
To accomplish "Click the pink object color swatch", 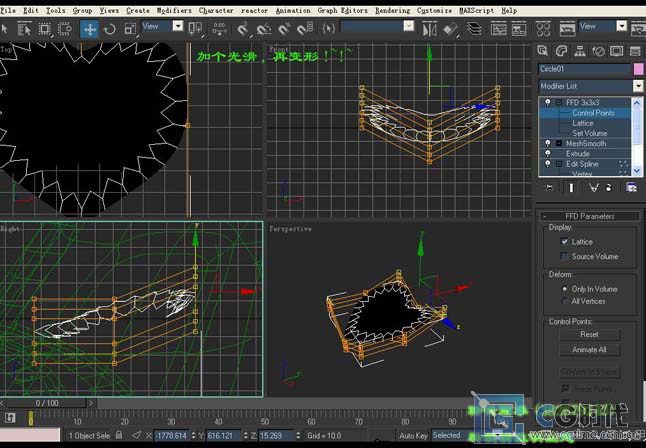I will pyautogui.click(x=638, y=69).
